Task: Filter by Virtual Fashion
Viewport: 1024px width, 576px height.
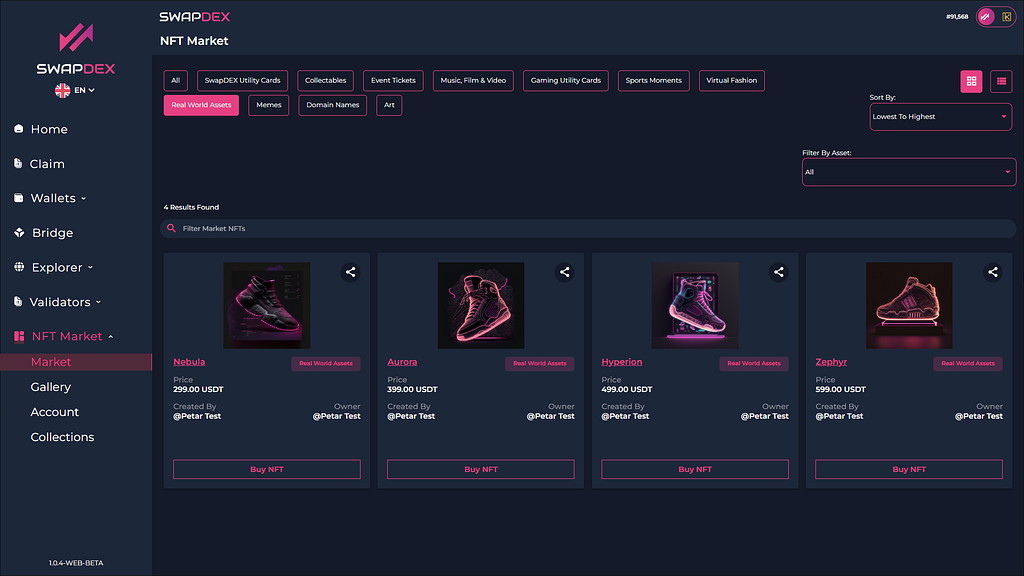Action: [x=731, y=80]
